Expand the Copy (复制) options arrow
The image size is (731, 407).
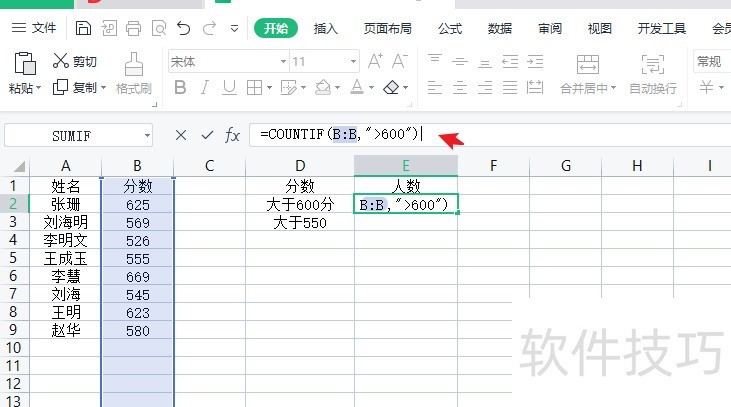click(x=103, y=88)
